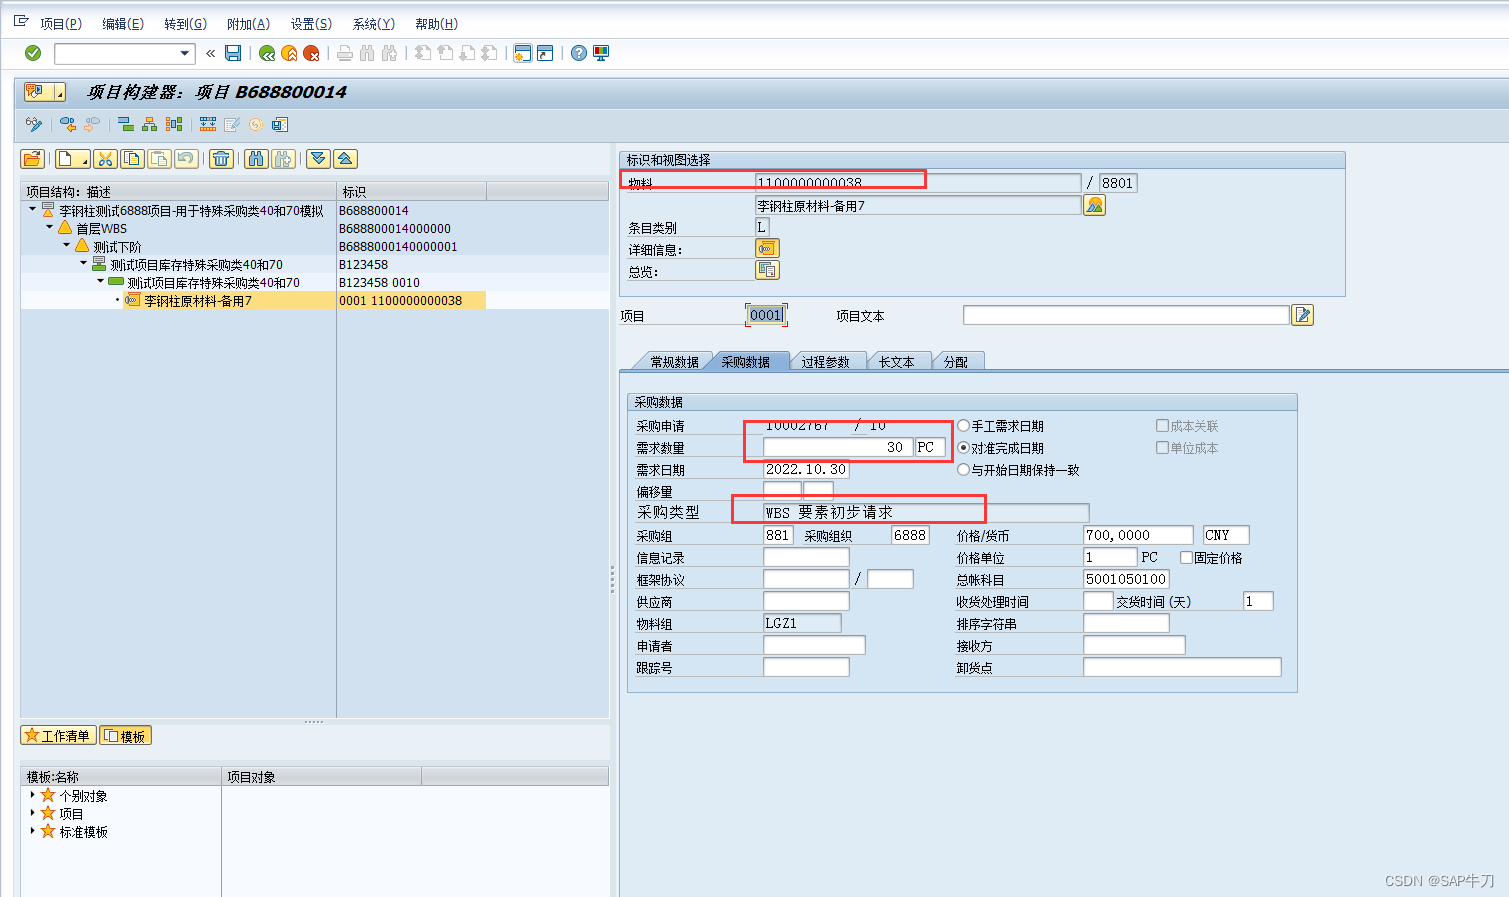
Task: Click the Find binoculars icon in tree toolbar
Action: click(256, 159)
